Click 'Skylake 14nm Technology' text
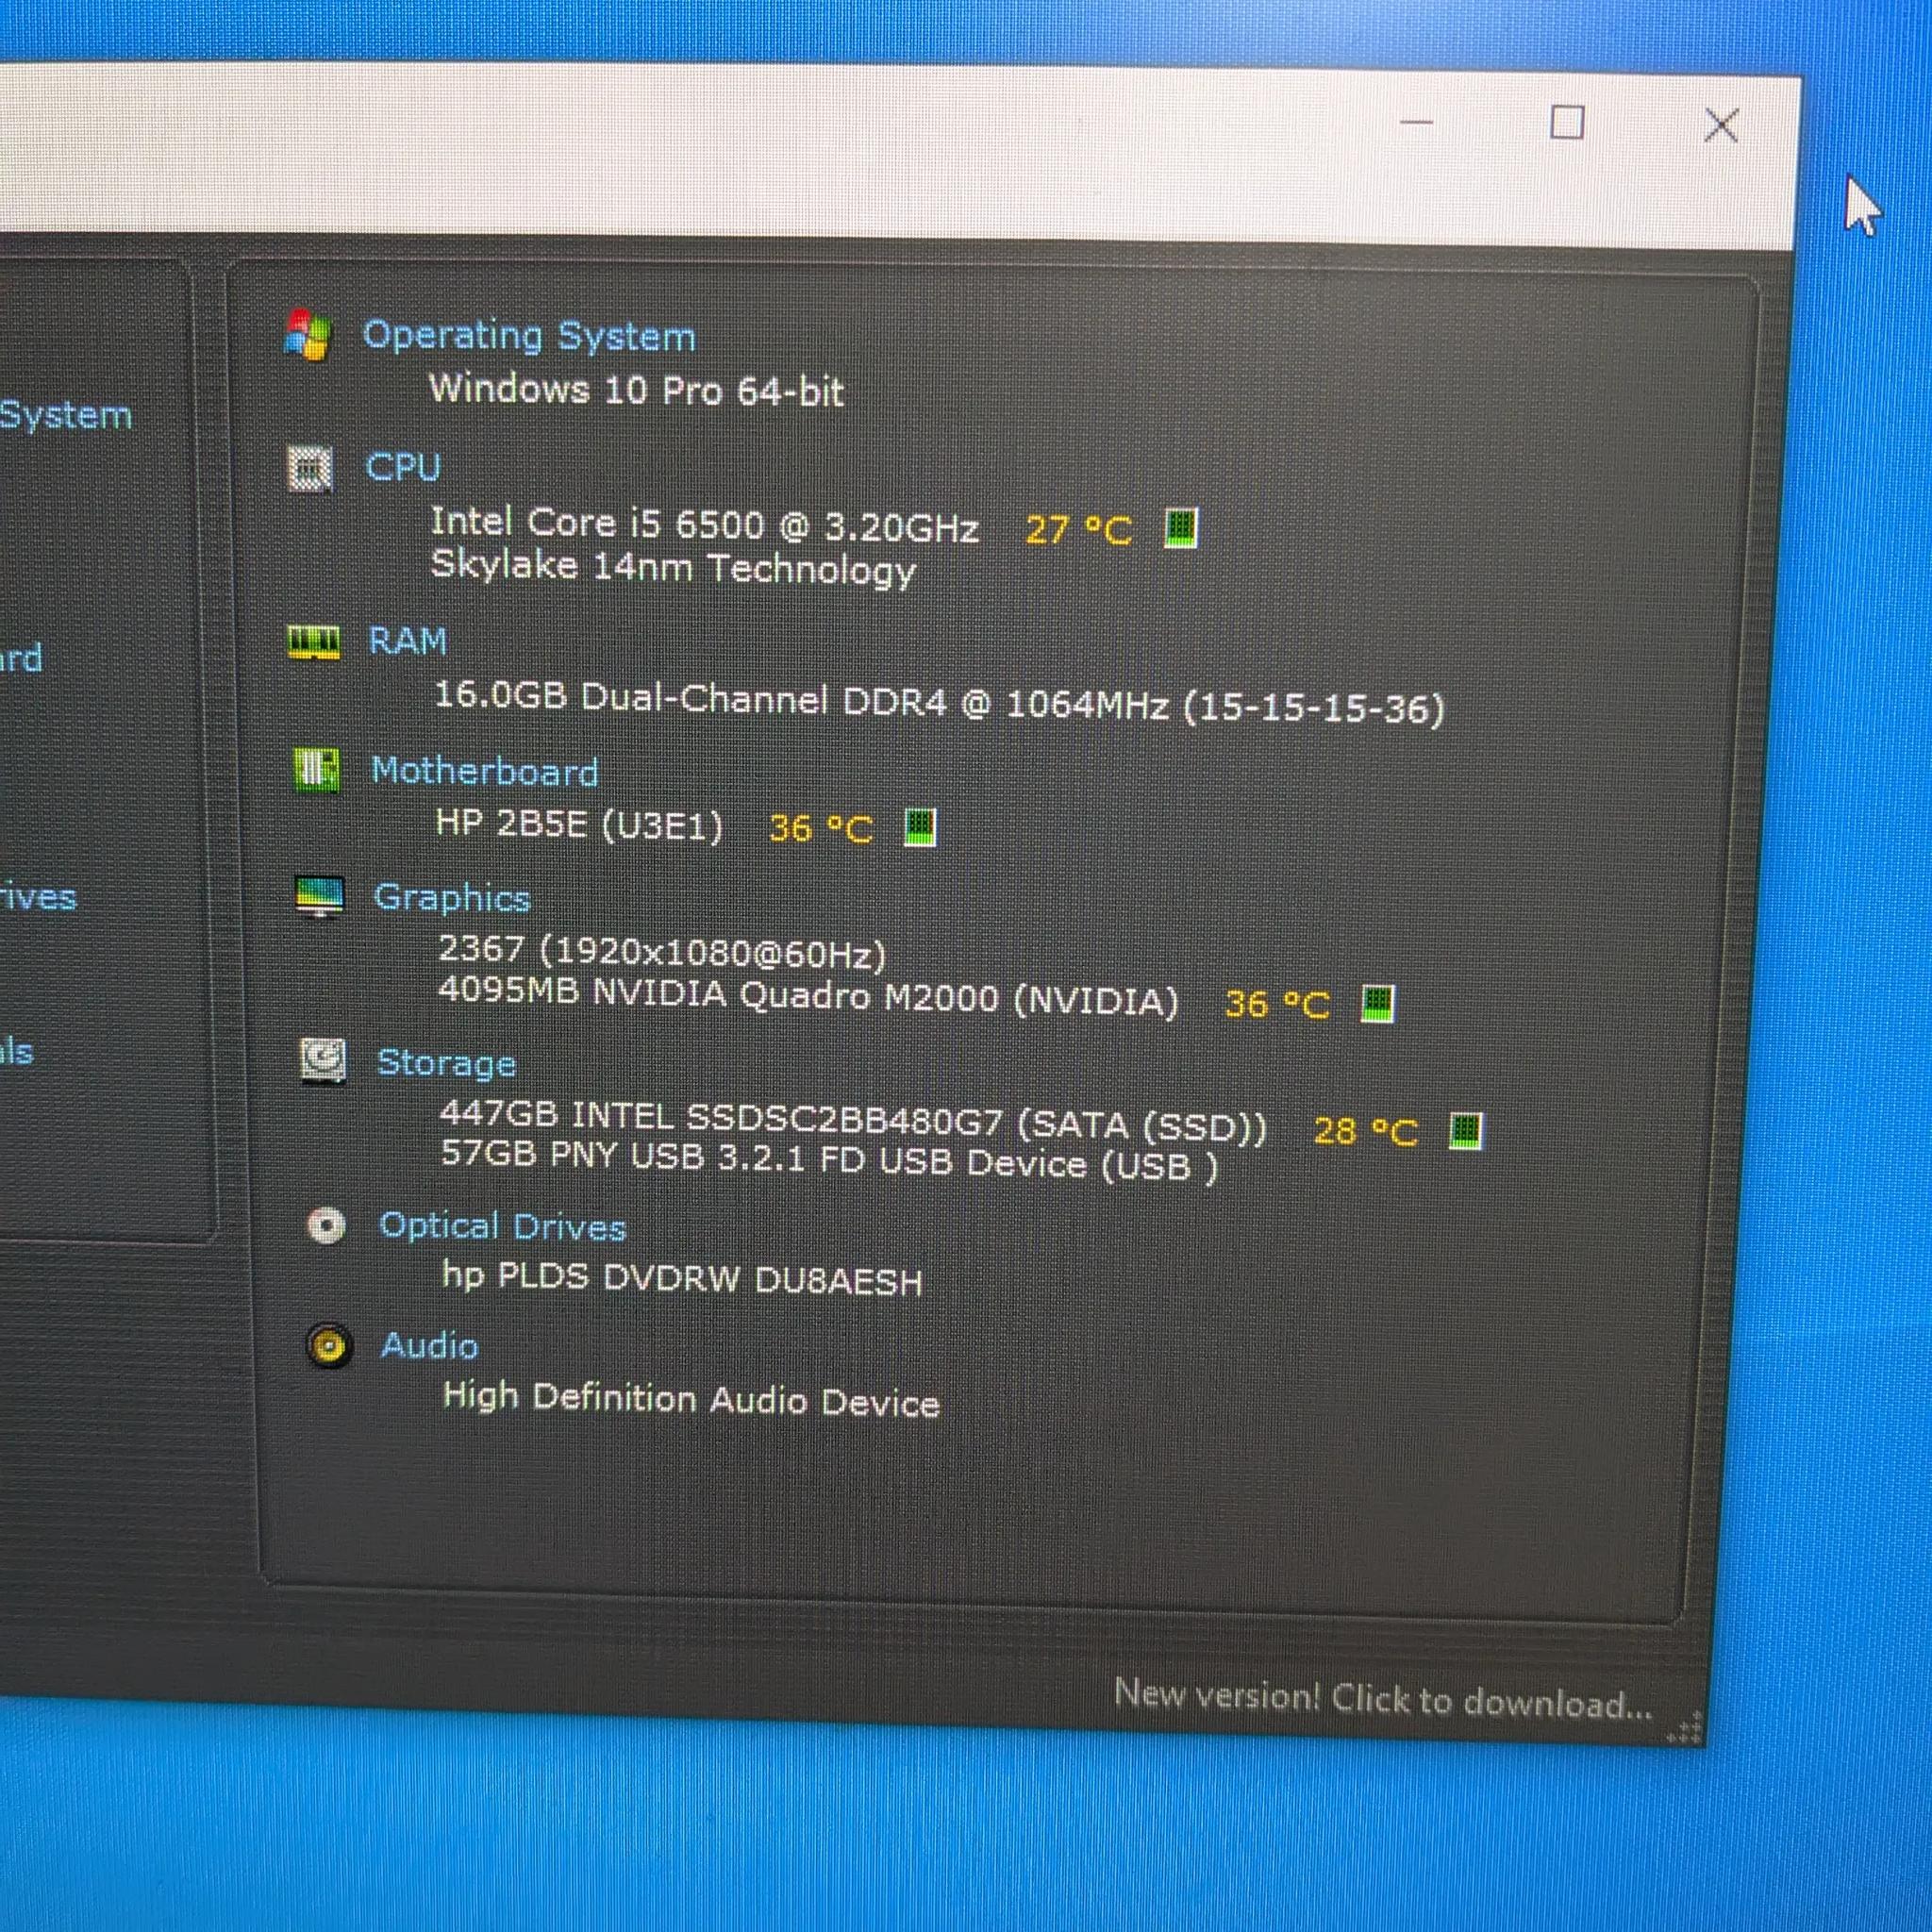The width and height of the screenshot is (1932, 1932). tap(673, 568)
